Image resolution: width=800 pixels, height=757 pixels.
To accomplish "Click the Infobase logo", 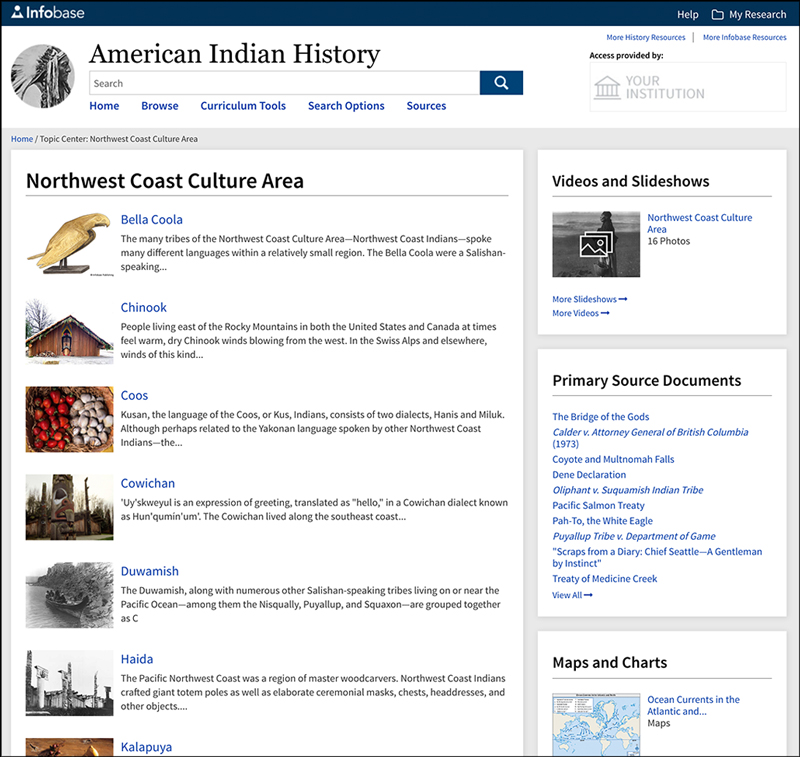I will [x=48, y=12].
